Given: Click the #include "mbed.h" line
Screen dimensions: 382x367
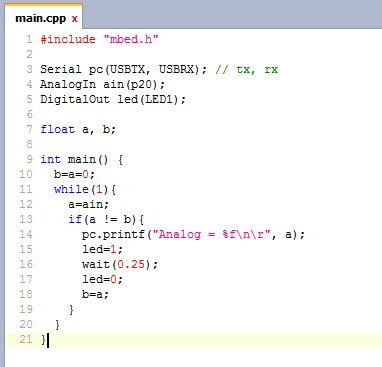Looking at the screenshot, I should 99,39.
